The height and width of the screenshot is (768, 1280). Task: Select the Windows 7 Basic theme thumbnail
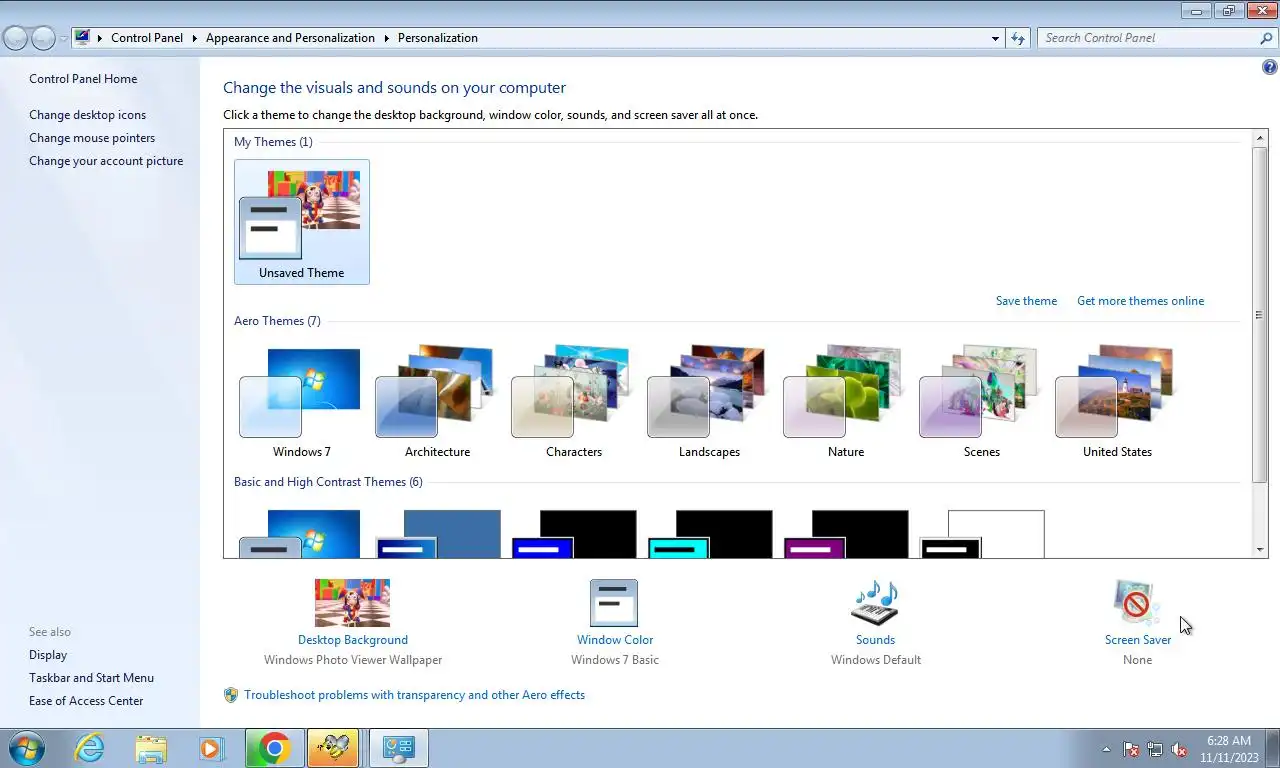(300, 534)
